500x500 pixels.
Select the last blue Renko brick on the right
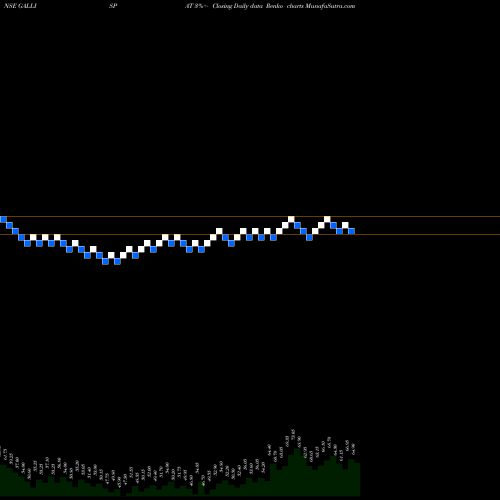coord(352,231)
